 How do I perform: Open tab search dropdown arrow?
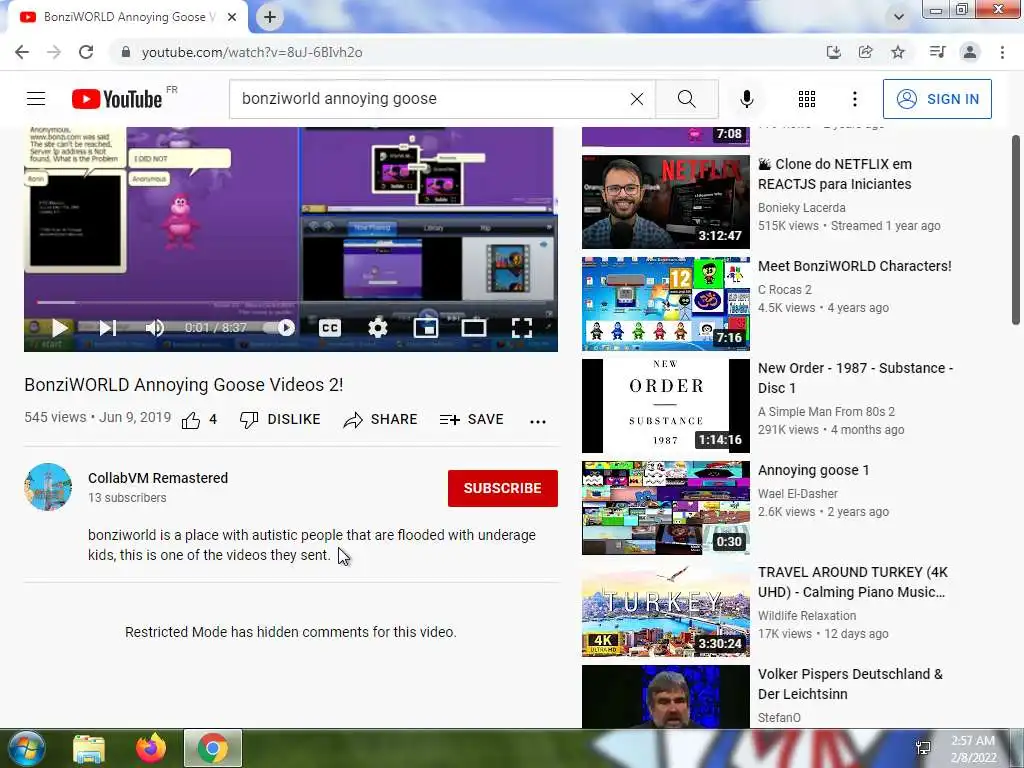coord(899,17)
